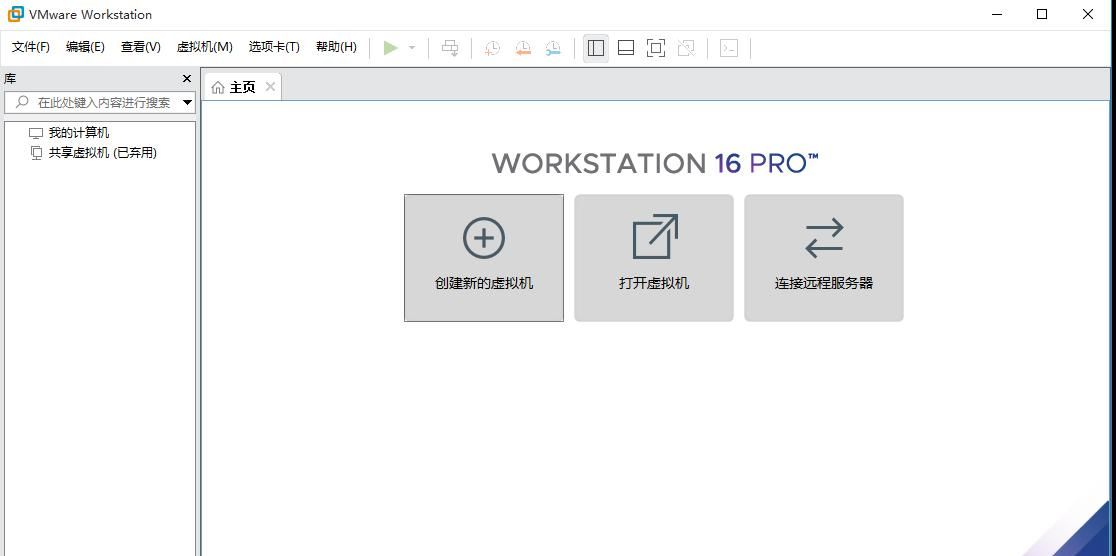This screenshot has height=556, width=1116.
Task: Toggle the show library sidebar icon
Action: 596,48
